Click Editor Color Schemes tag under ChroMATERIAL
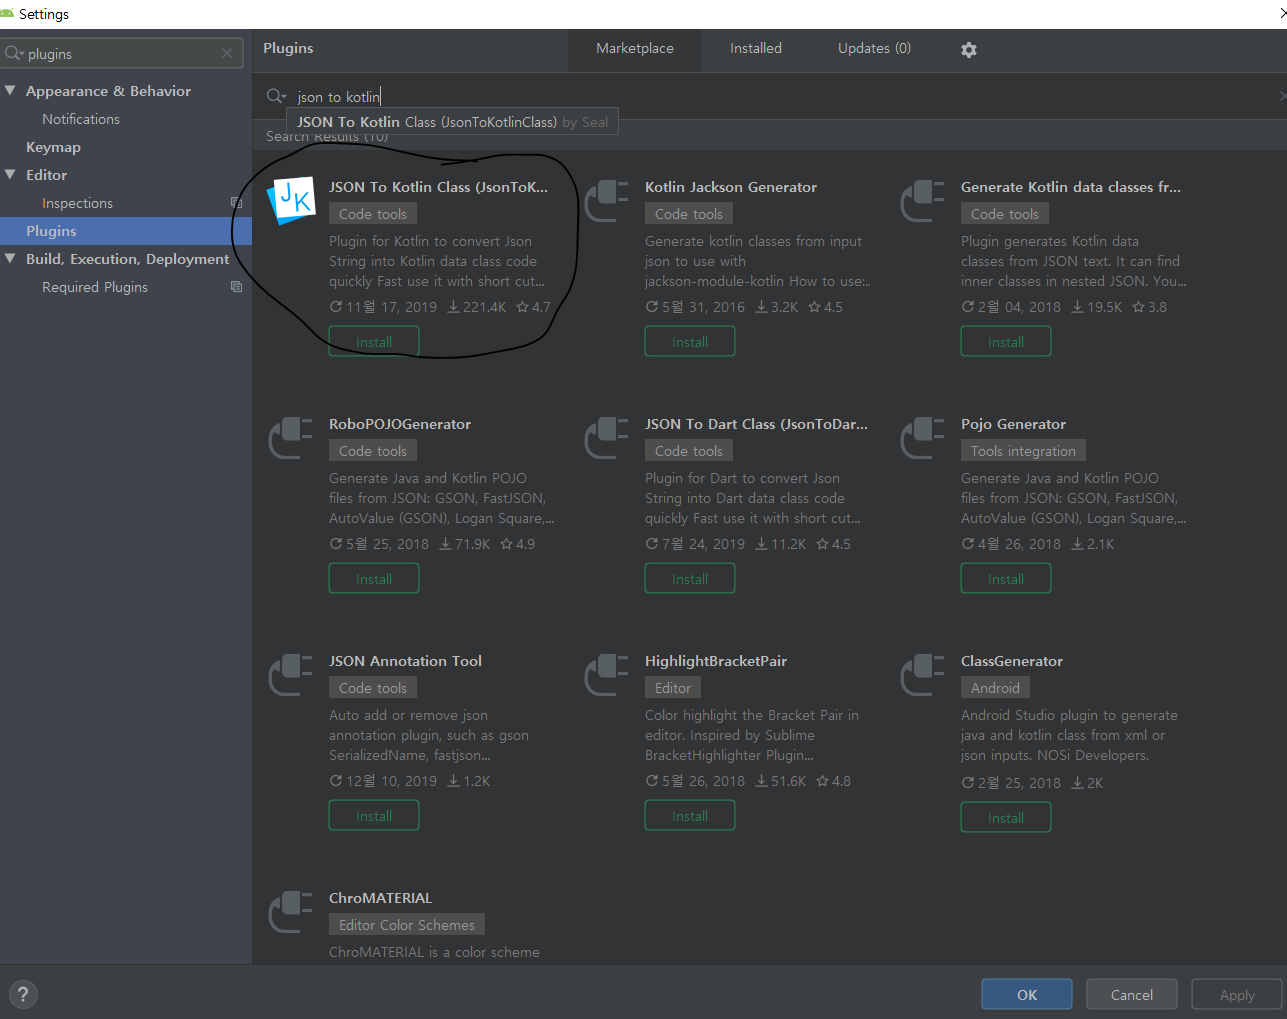The width and height of the screenshot is (1287, 1019). pos(407,925)
